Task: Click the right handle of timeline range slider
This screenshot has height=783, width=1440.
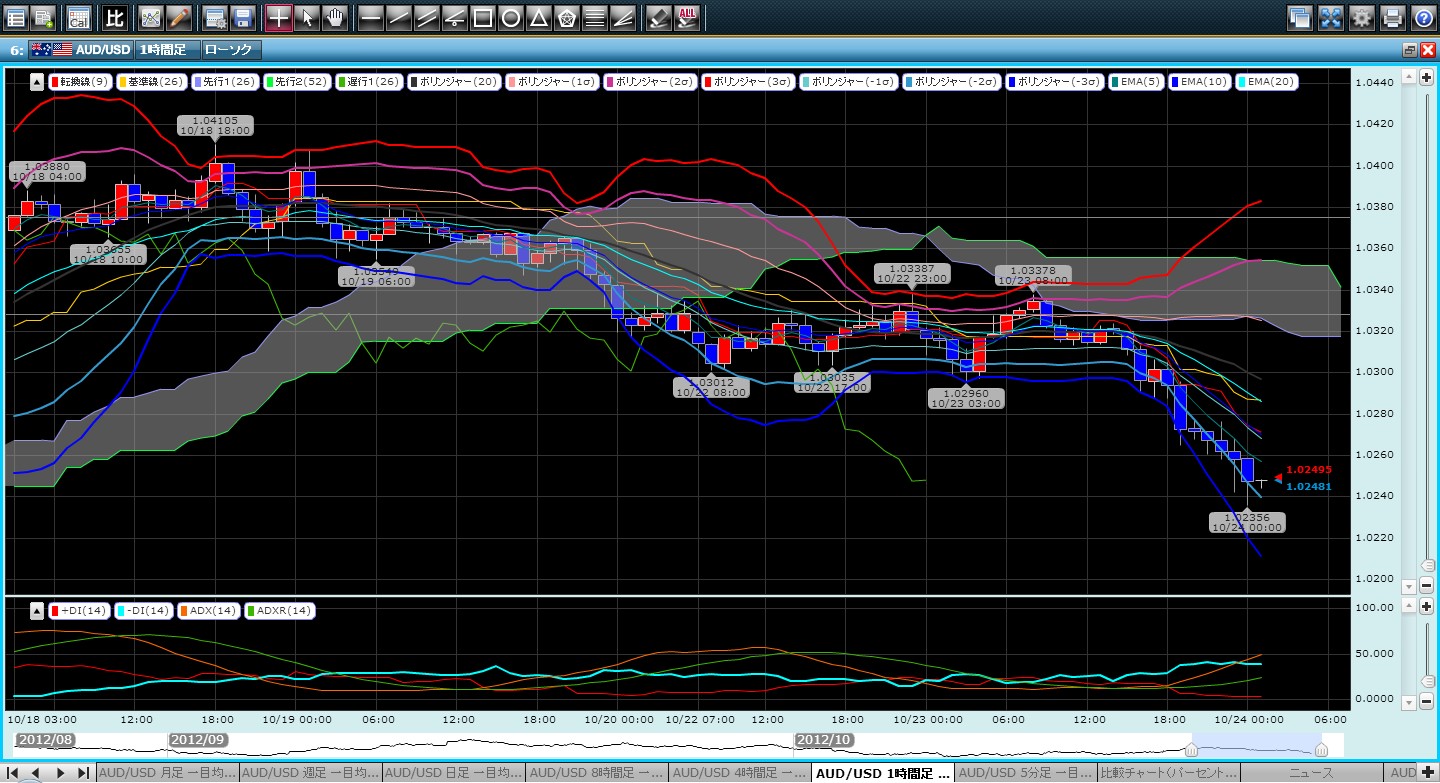Action: (1321, 749)
